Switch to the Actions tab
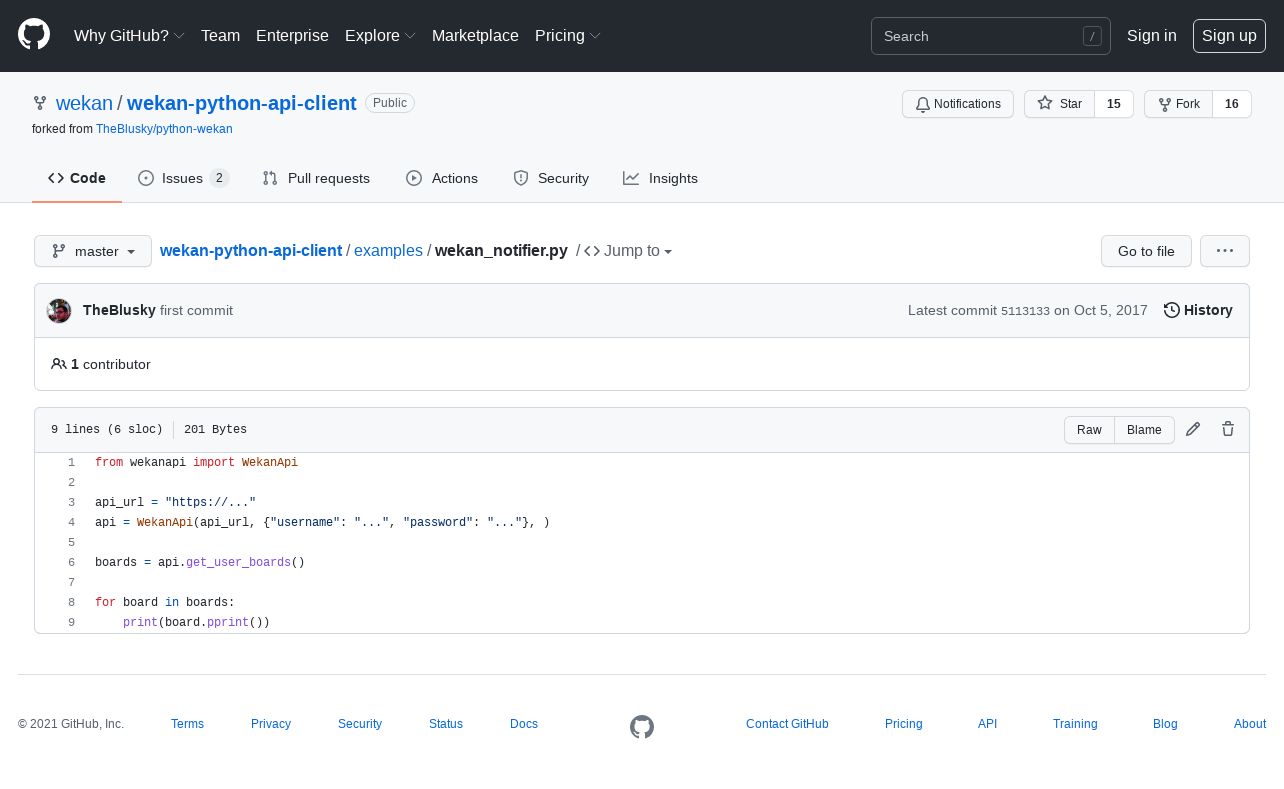Viewport: 1284px width, 789px height. point(442,178)
